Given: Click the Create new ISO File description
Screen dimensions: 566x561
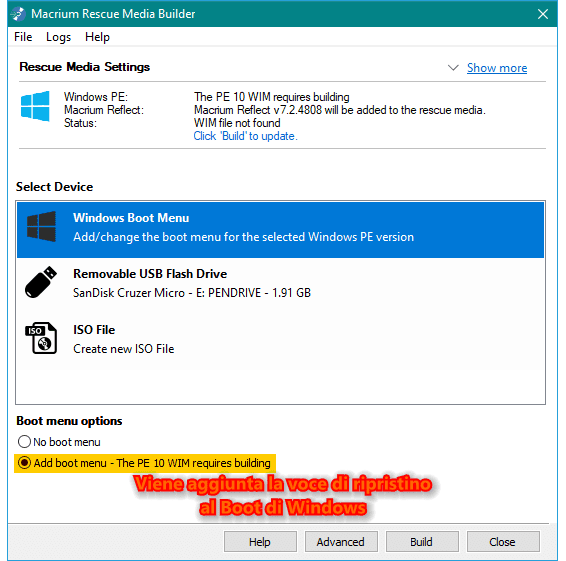Looking at the screenshot, I should pyautogui.click(x=123, y=349).
